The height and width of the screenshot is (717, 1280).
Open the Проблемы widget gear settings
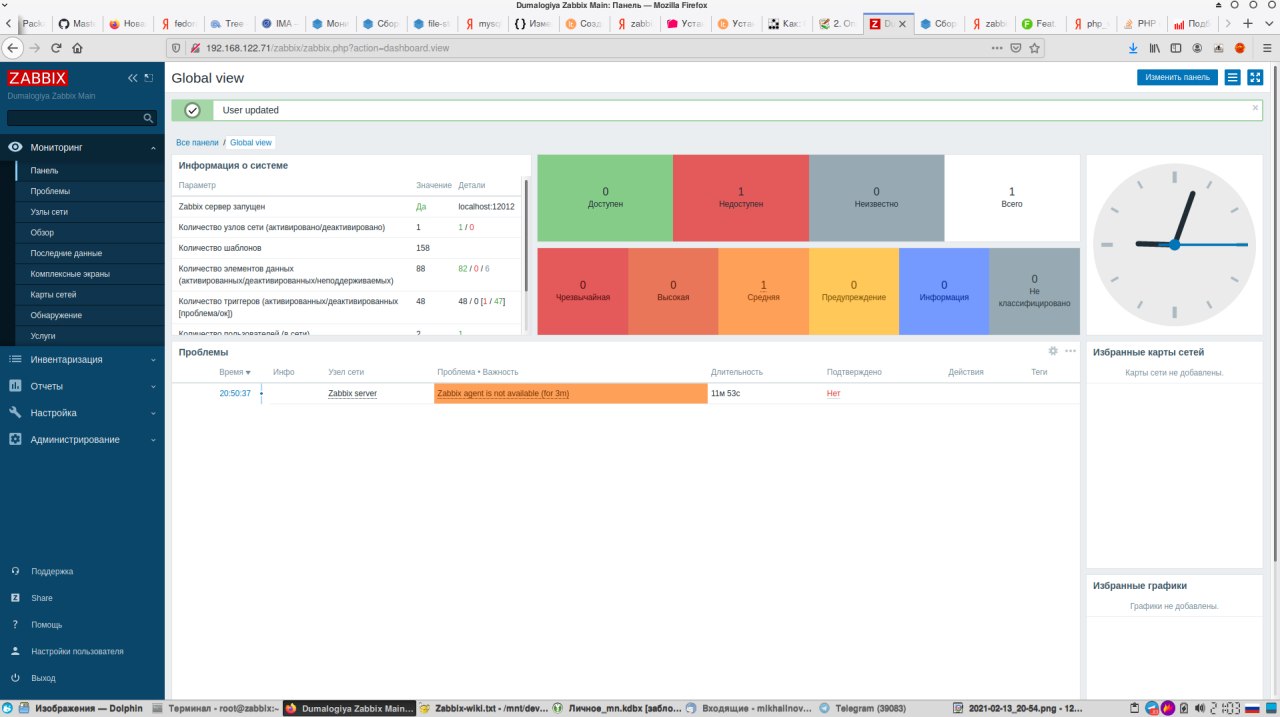pos(1053,351)
